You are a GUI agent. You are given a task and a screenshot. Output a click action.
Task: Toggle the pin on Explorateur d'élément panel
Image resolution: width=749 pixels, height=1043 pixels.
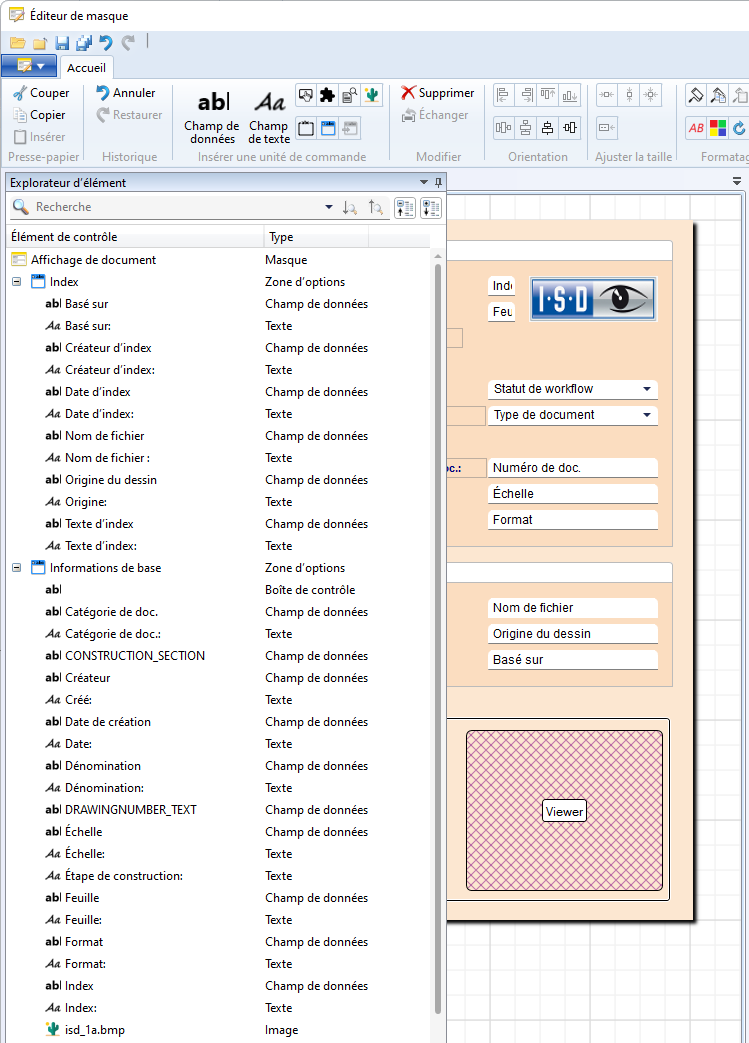click(438, 182)
